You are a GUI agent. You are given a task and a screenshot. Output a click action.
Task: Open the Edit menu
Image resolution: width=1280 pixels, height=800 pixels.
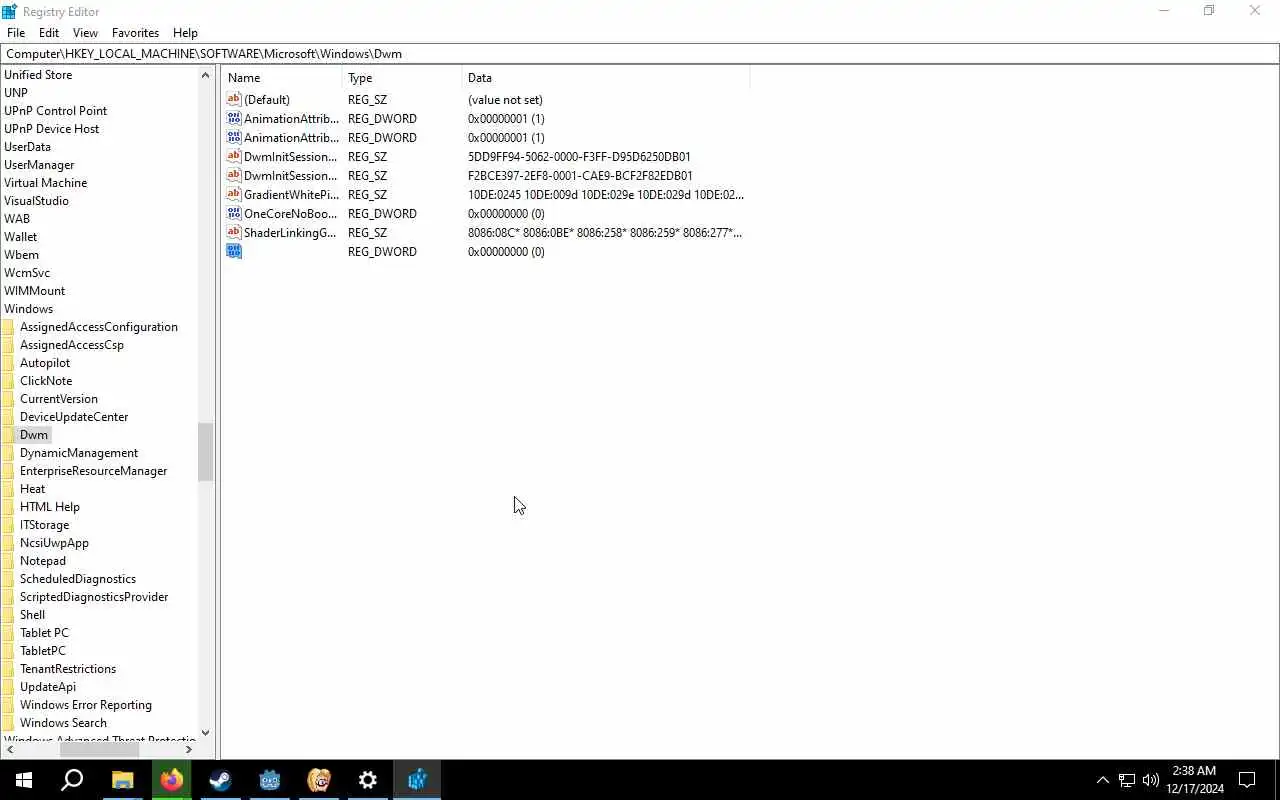click(49, 32)
